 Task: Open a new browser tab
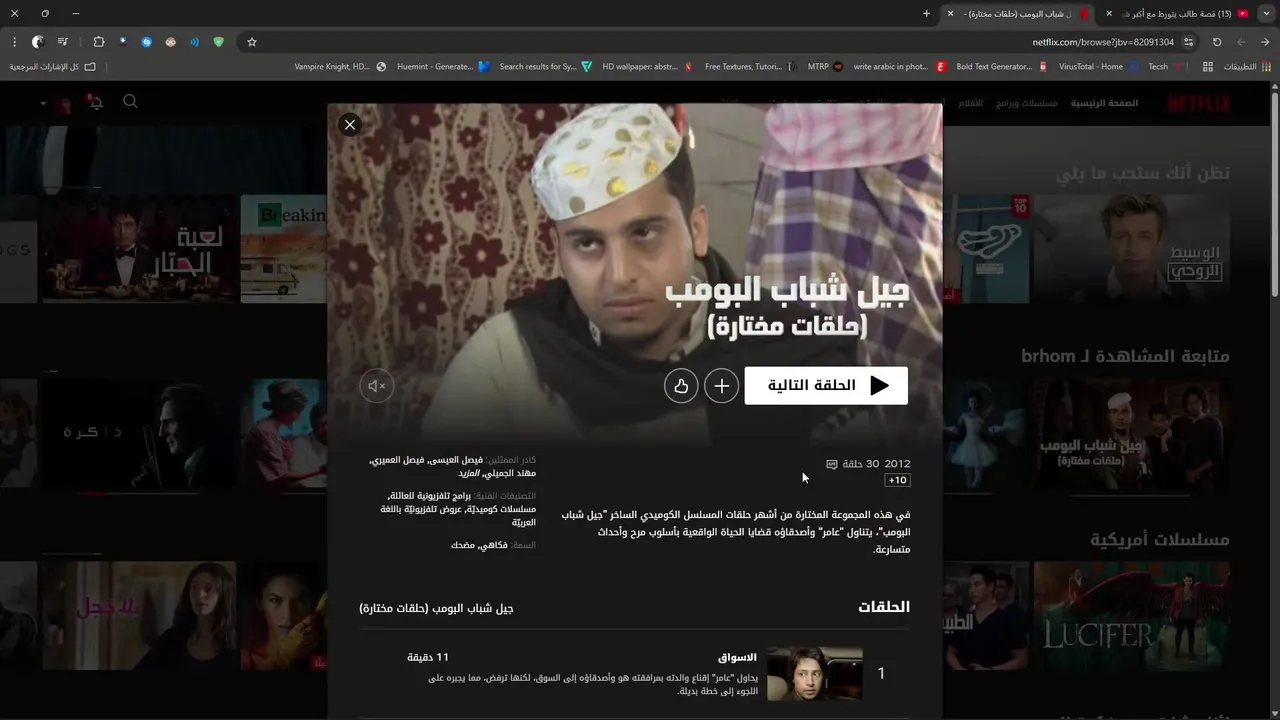click(x=926, y=14)
